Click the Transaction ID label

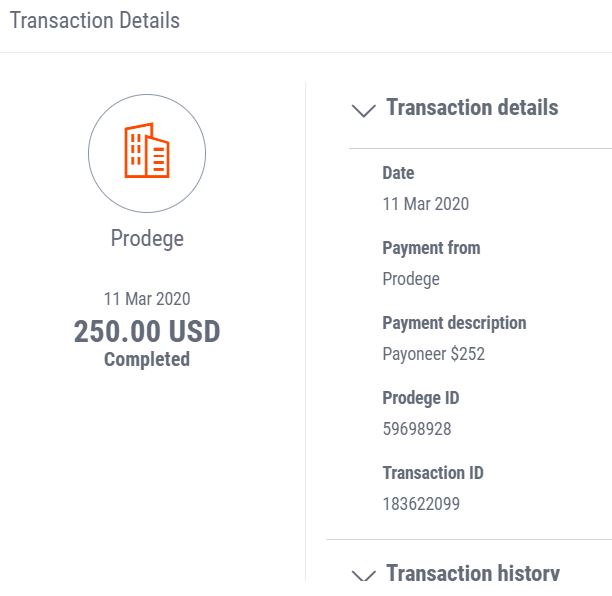tap(433, 473)
